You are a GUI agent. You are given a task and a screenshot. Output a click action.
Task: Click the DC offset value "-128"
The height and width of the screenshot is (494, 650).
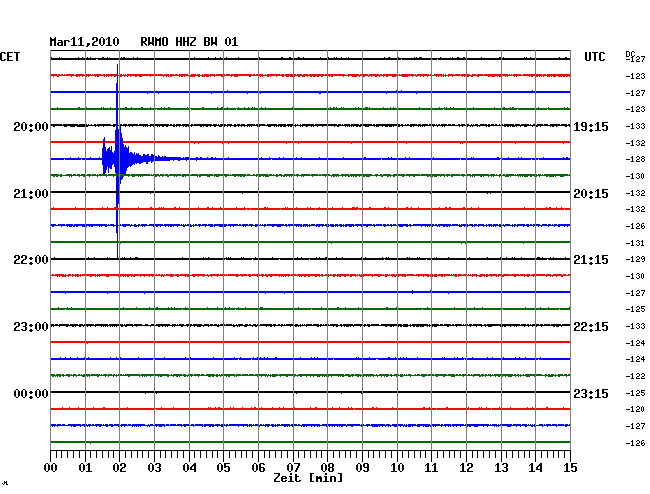635,159
